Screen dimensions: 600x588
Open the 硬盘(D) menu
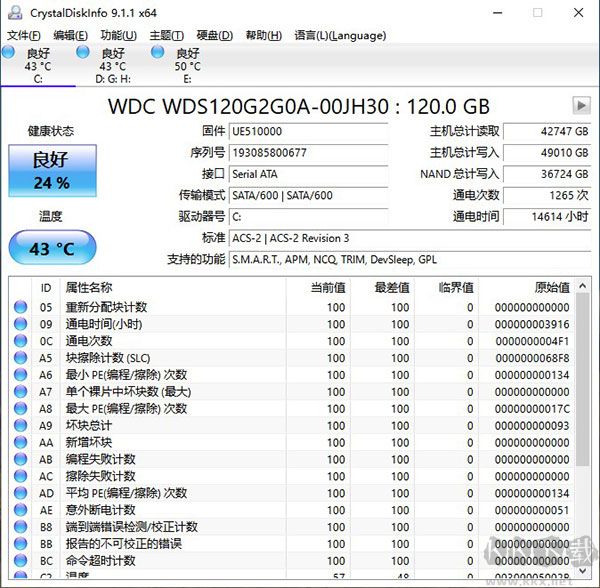click(215, 36)
